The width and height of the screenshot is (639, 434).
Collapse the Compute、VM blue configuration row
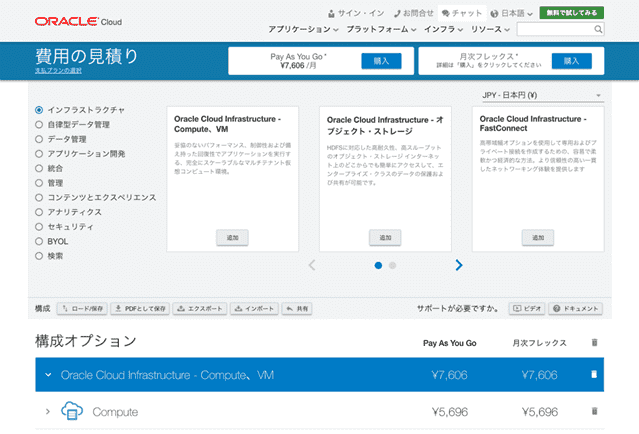point(48,375)
